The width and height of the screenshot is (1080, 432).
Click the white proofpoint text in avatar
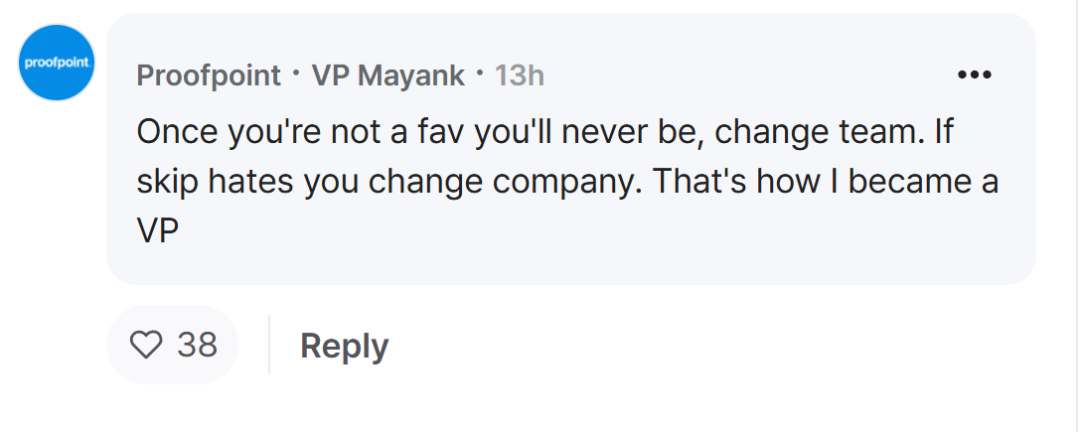click(x=56, y=63)
